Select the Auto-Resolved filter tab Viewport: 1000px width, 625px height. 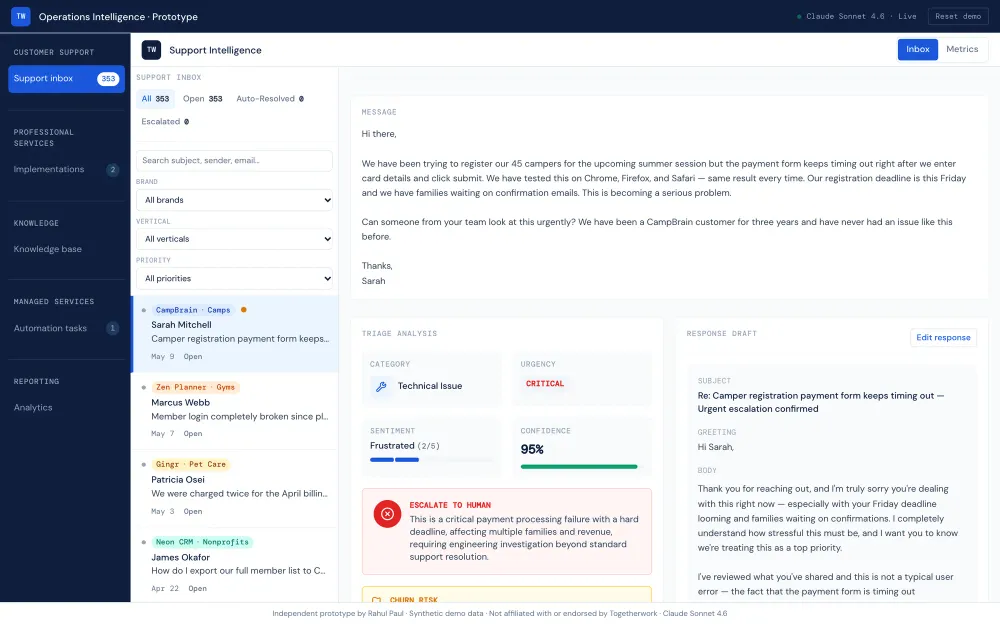(x=270, y=99)
